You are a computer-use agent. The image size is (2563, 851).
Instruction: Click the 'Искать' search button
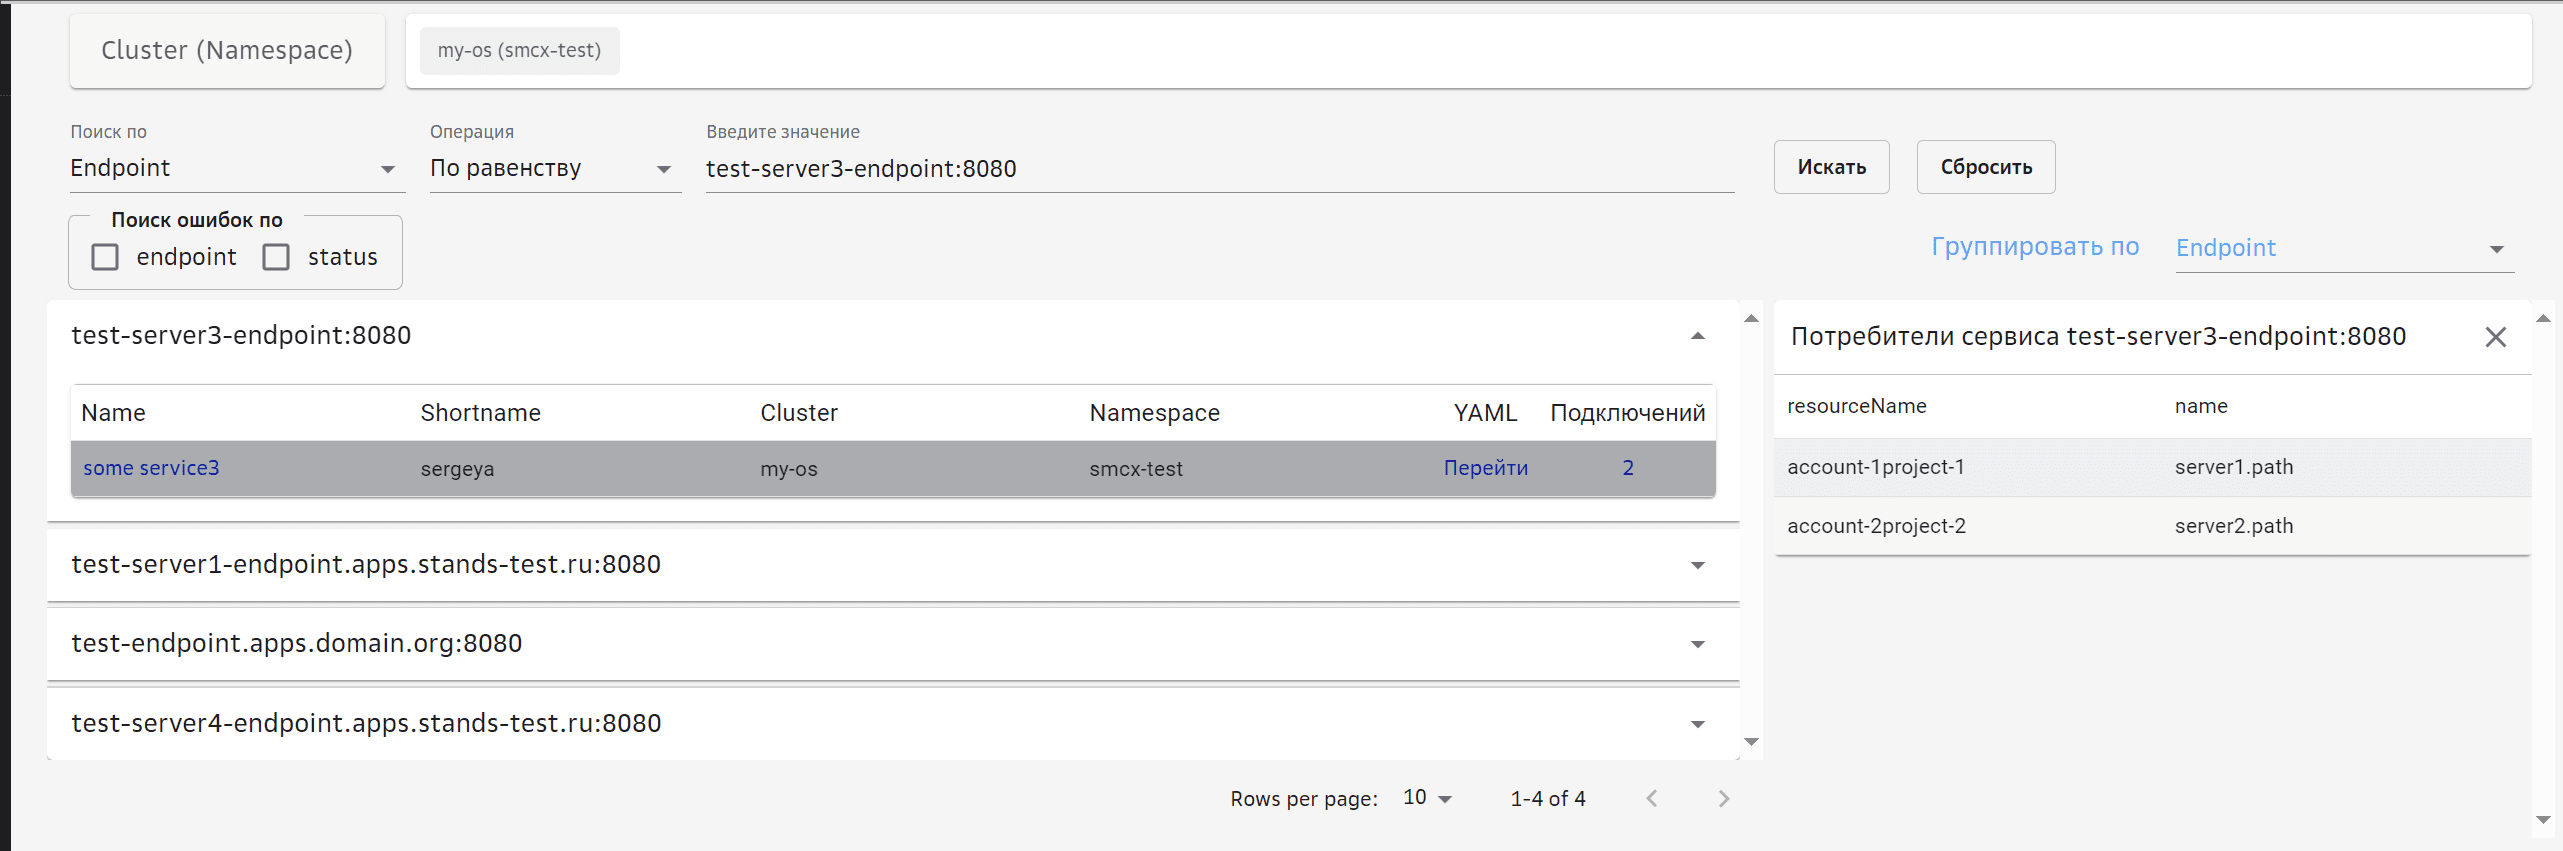[x=1831, y=167]
